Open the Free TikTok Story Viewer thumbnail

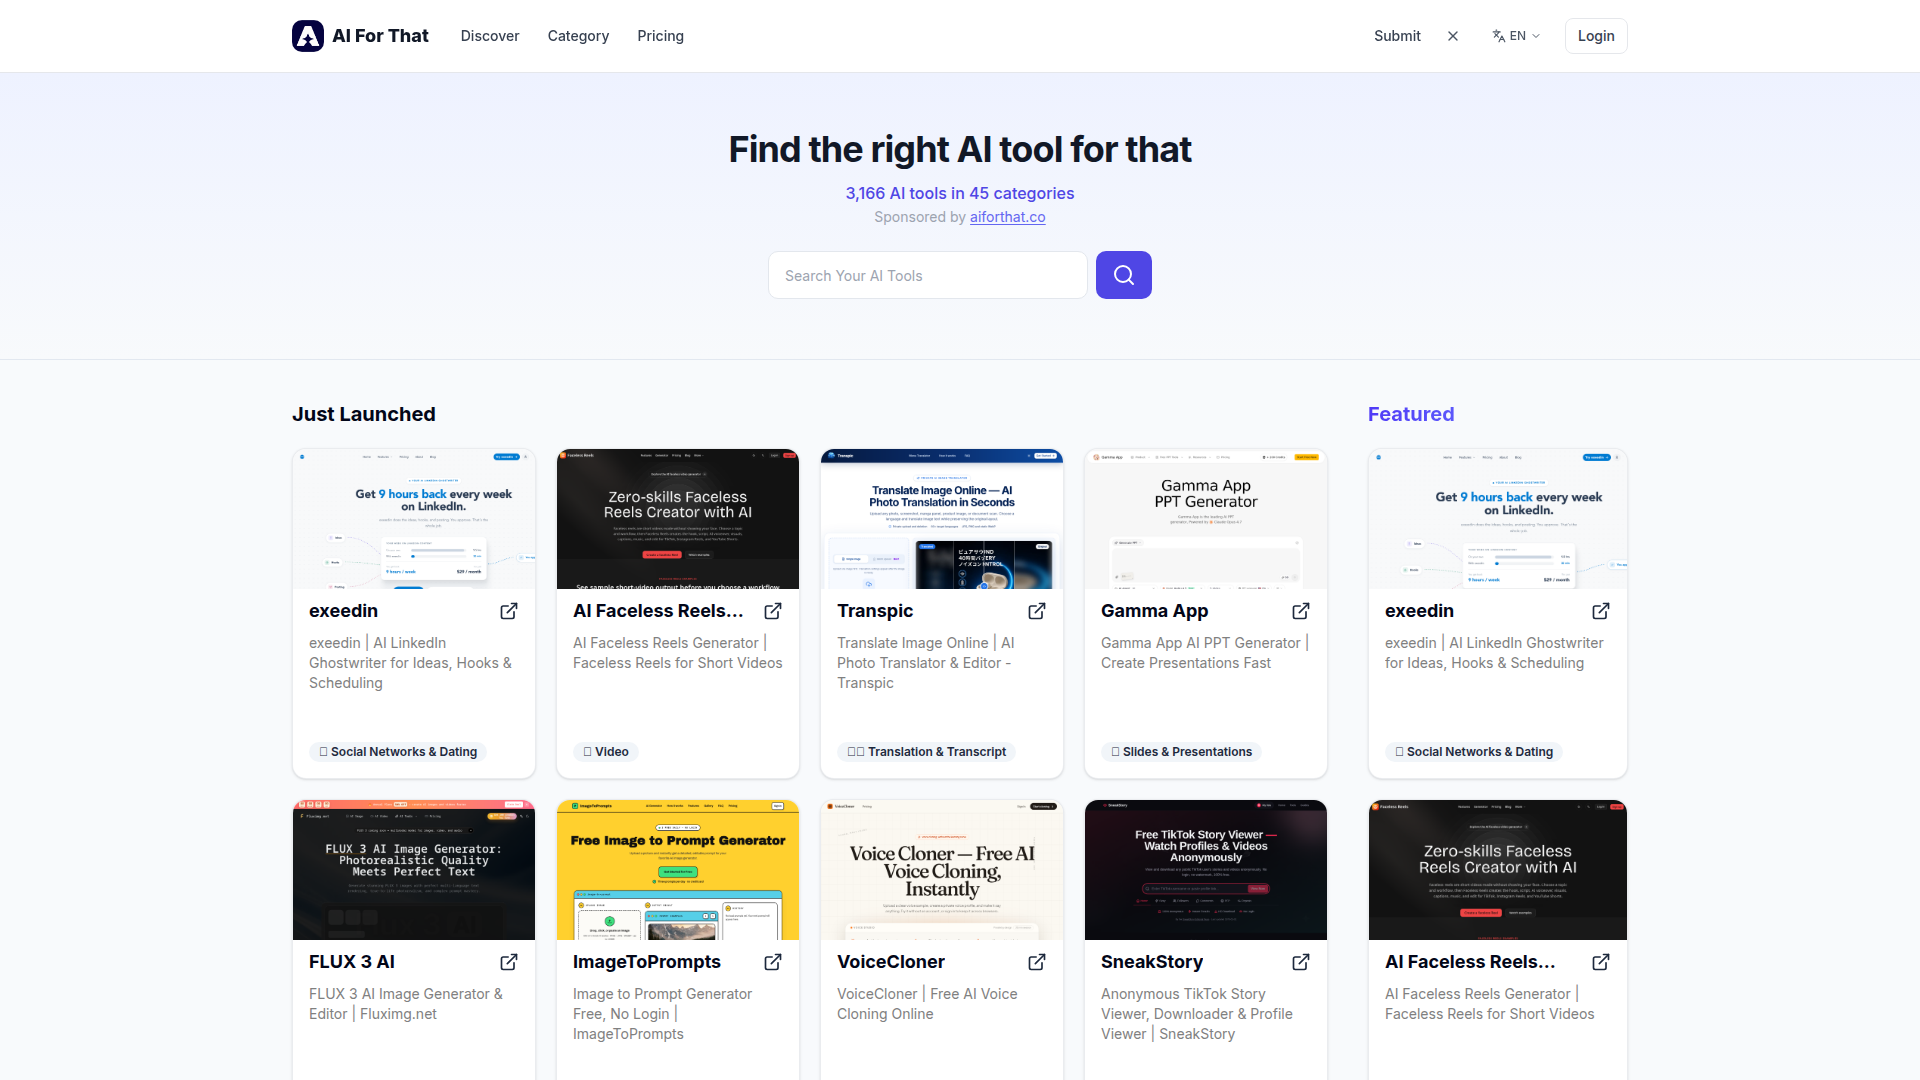click(1206, 870)
